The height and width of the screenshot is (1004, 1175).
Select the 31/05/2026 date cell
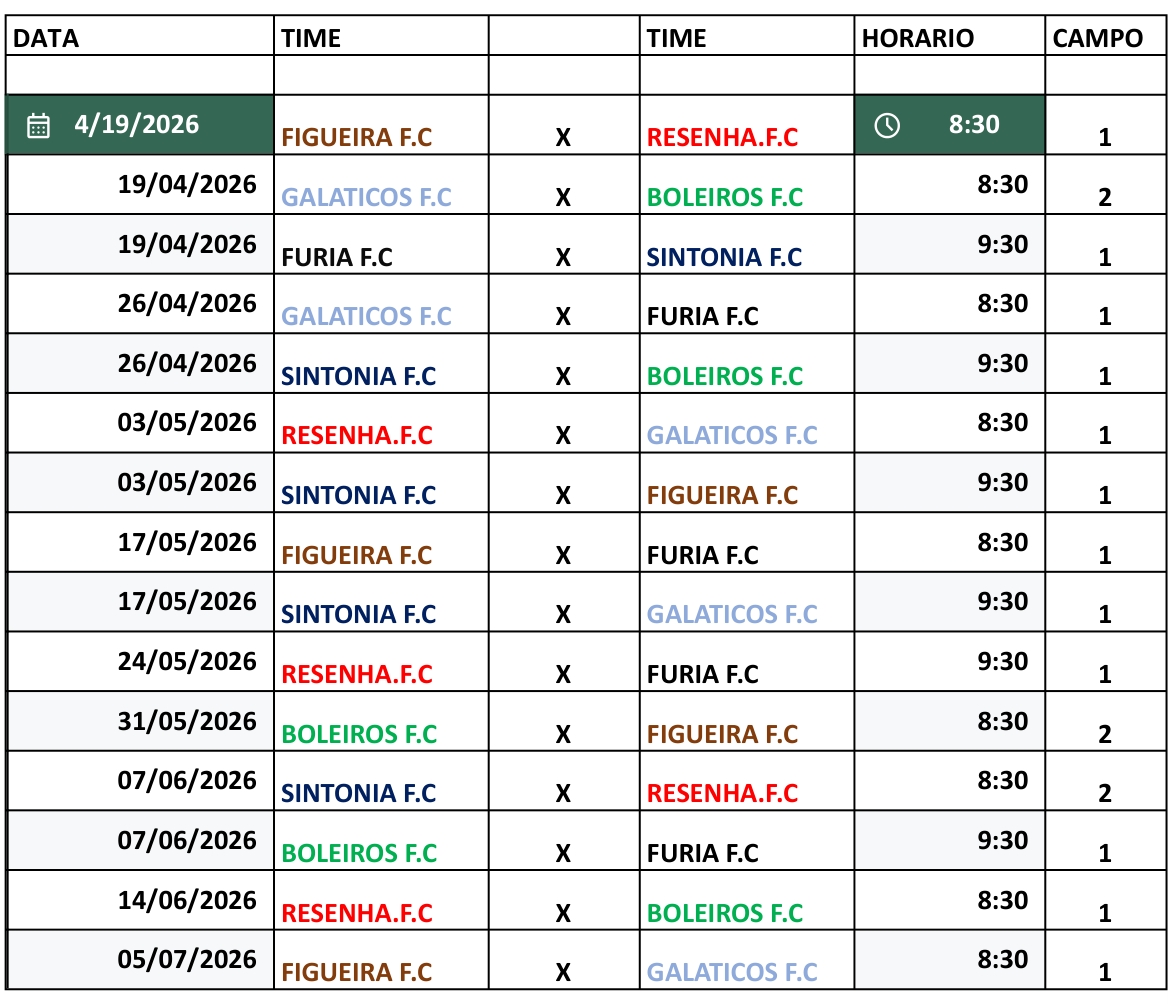coord(187,721)
